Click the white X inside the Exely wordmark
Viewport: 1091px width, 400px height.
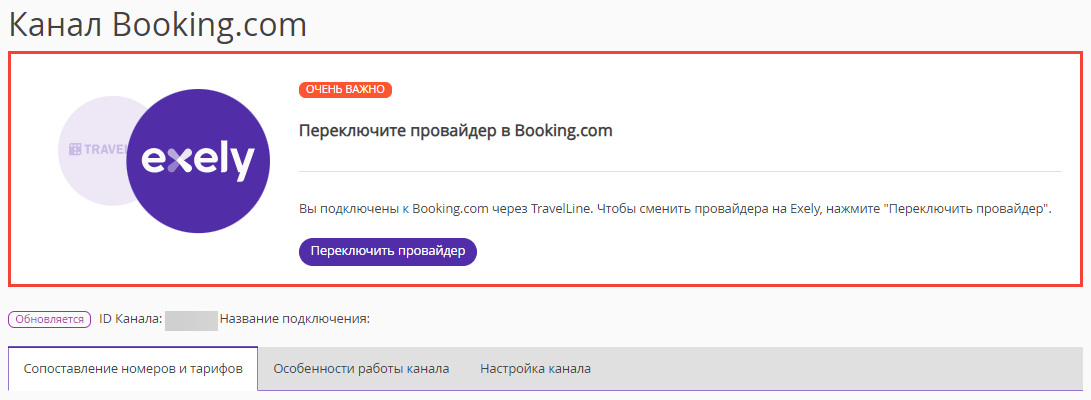181,161
